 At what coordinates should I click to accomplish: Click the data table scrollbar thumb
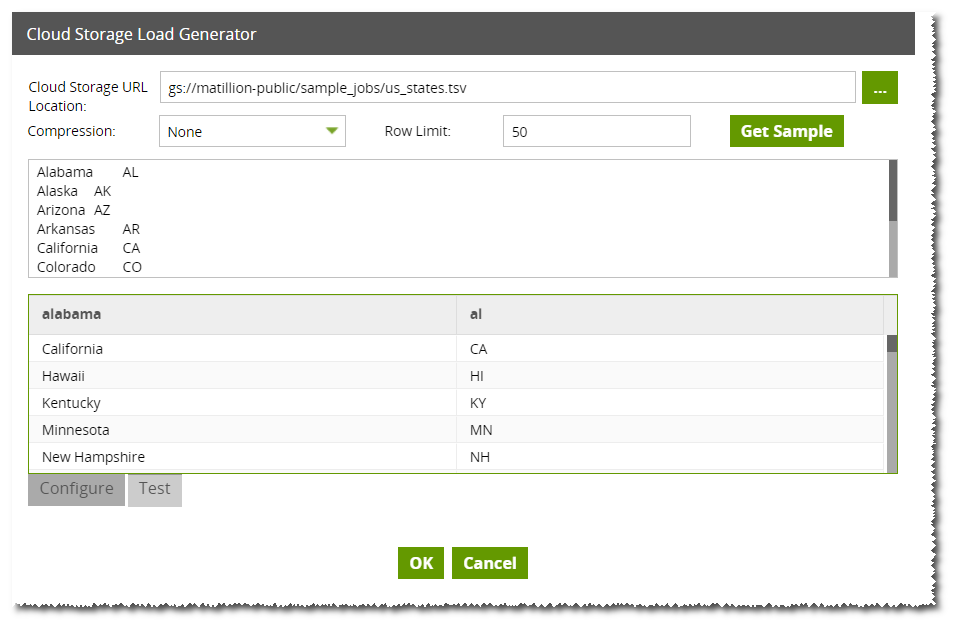click(892, 344)
